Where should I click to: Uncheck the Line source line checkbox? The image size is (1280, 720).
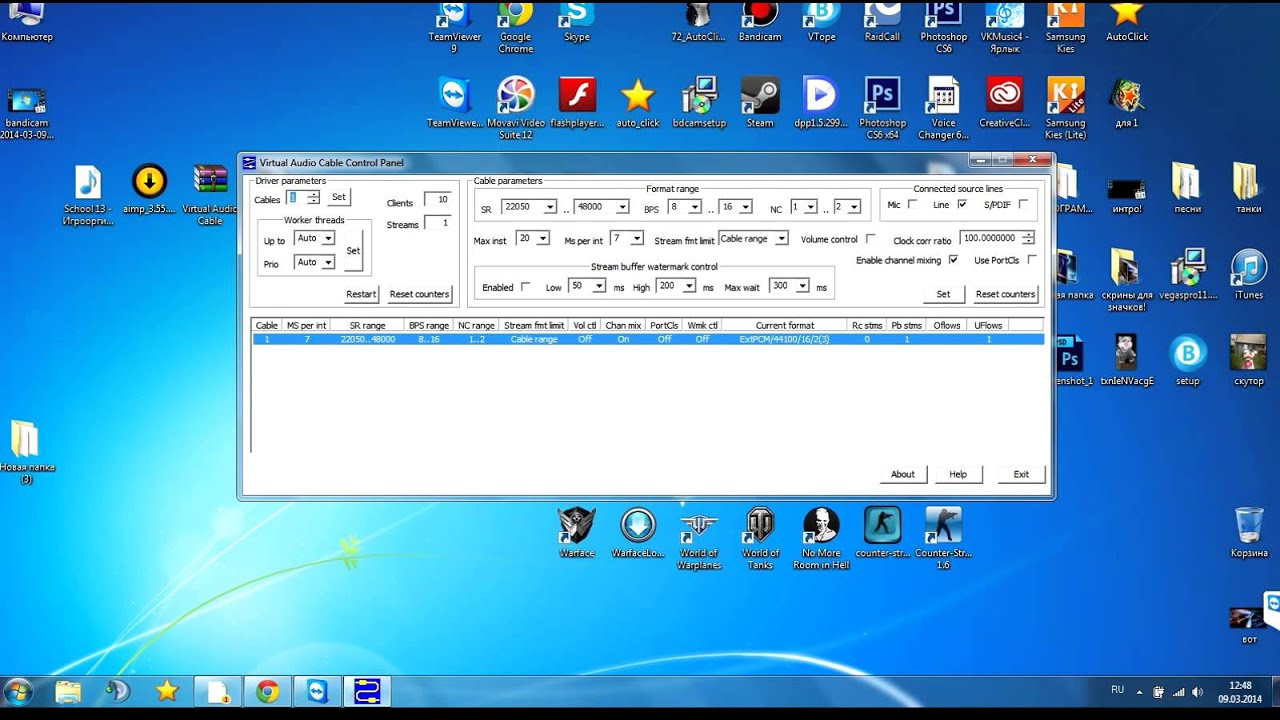click(962, 204)
